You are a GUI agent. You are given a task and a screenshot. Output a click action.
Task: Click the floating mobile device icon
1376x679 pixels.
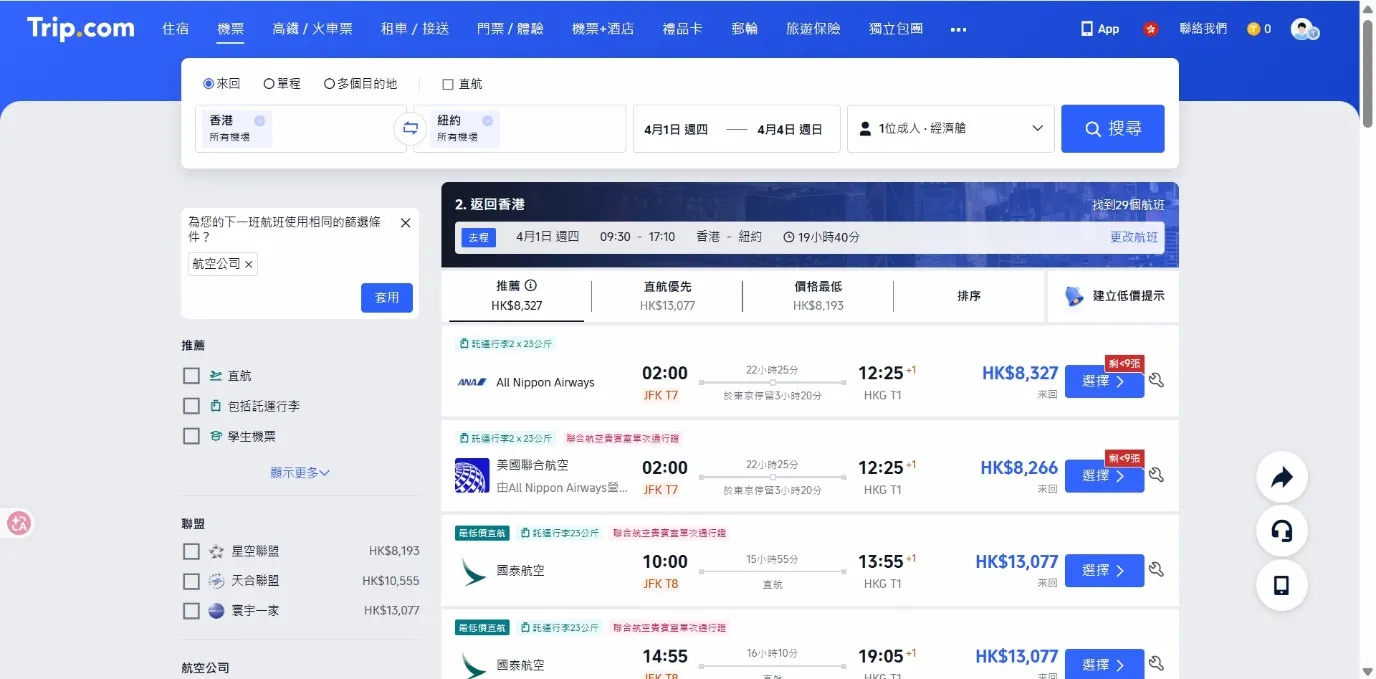pyautogui.click(x=1281, y=585)
